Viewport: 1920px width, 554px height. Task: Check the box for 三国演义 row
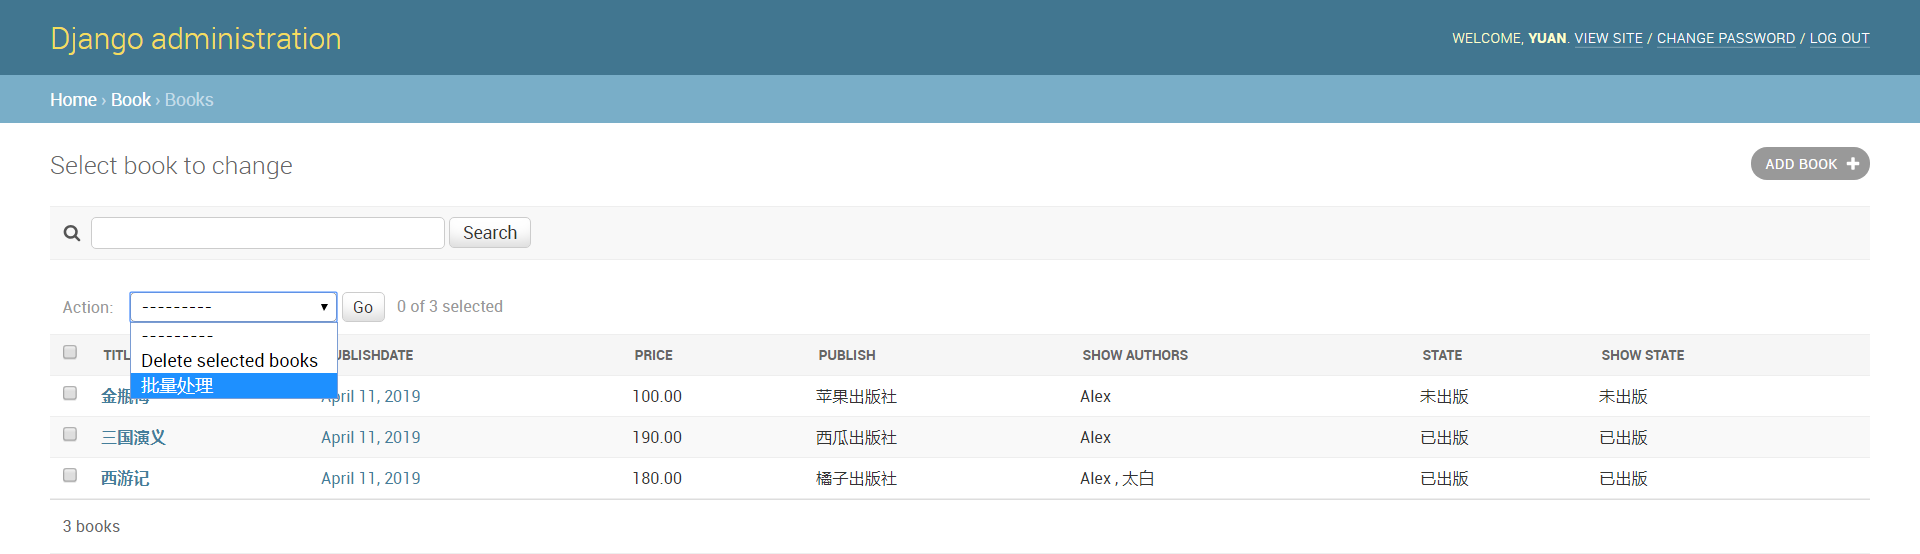(70, 434)
